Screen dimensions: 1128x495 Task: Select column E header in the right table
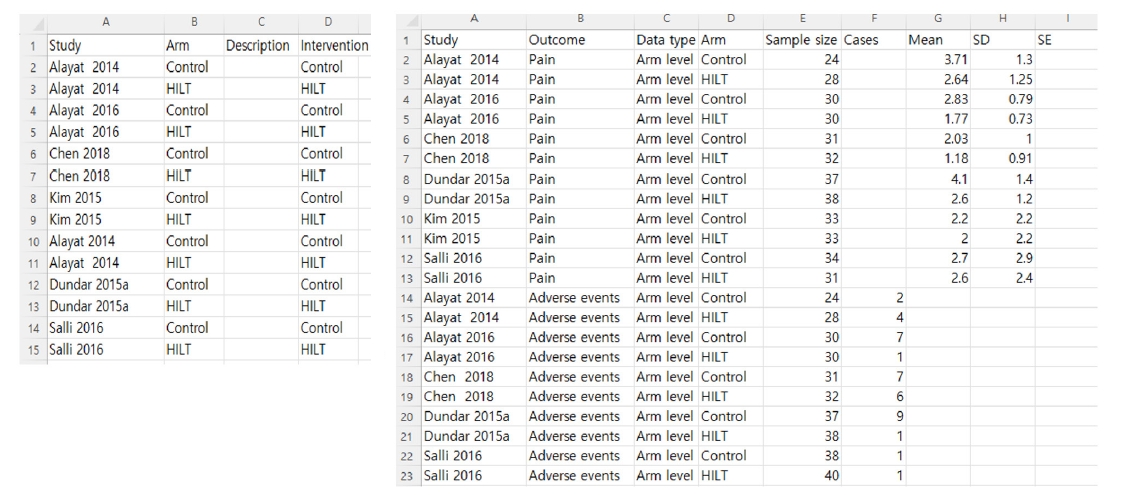click(x=802, y=17)
